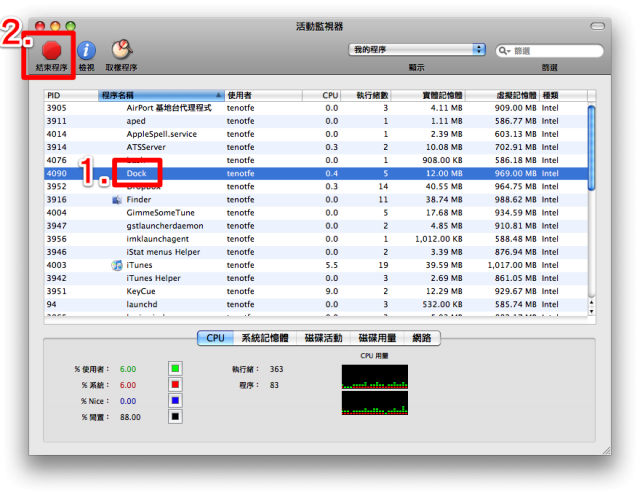Screen dimensions: 640x495
Task: Click the filter search field
Action: tap(549, 51)
